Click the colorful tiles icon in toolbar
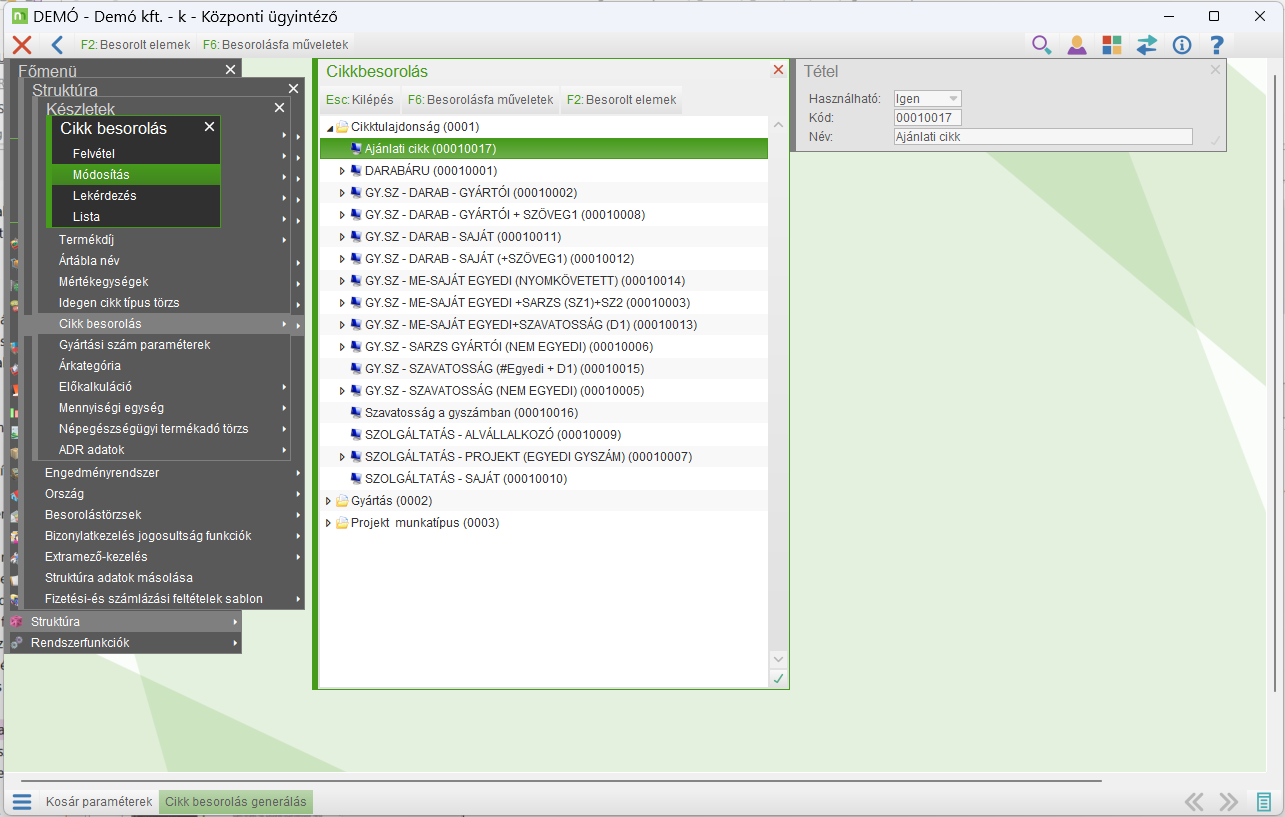Screen dimensions: 1285x817 [1111, 45]
